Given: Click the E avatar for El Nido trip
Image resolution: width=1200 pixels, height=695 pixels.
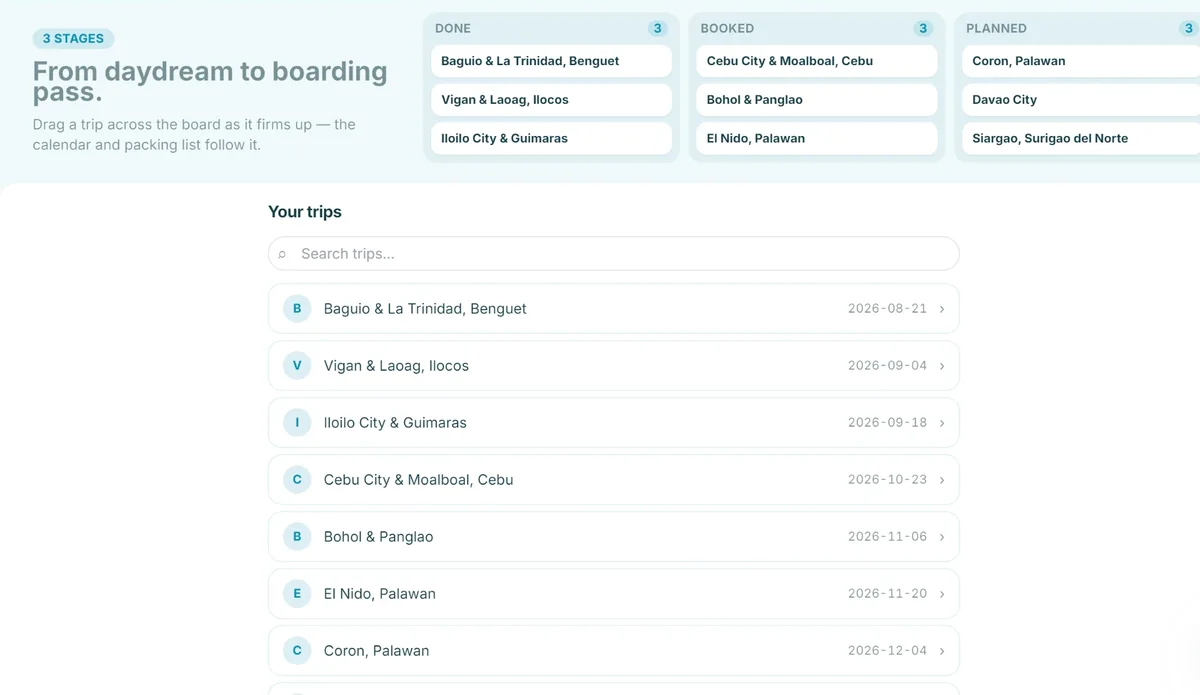Looking at the screenshot, I should (x=297, y=593).
